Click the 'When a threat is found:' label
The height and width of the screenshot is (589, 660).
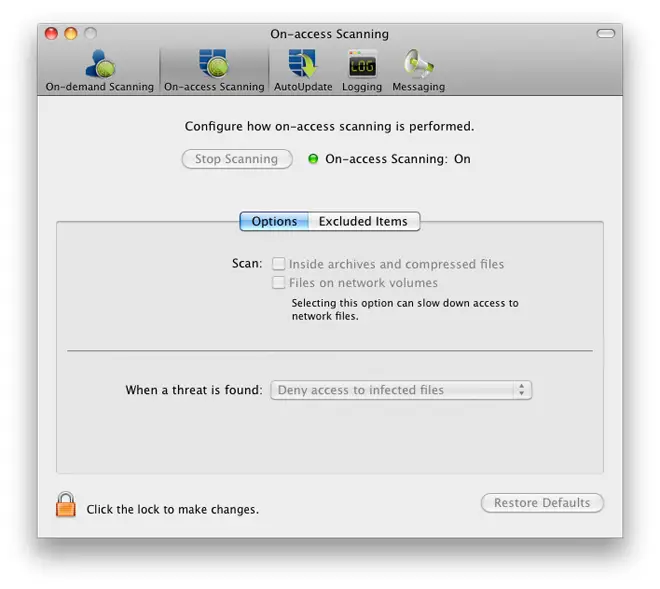tap(194, 390)
